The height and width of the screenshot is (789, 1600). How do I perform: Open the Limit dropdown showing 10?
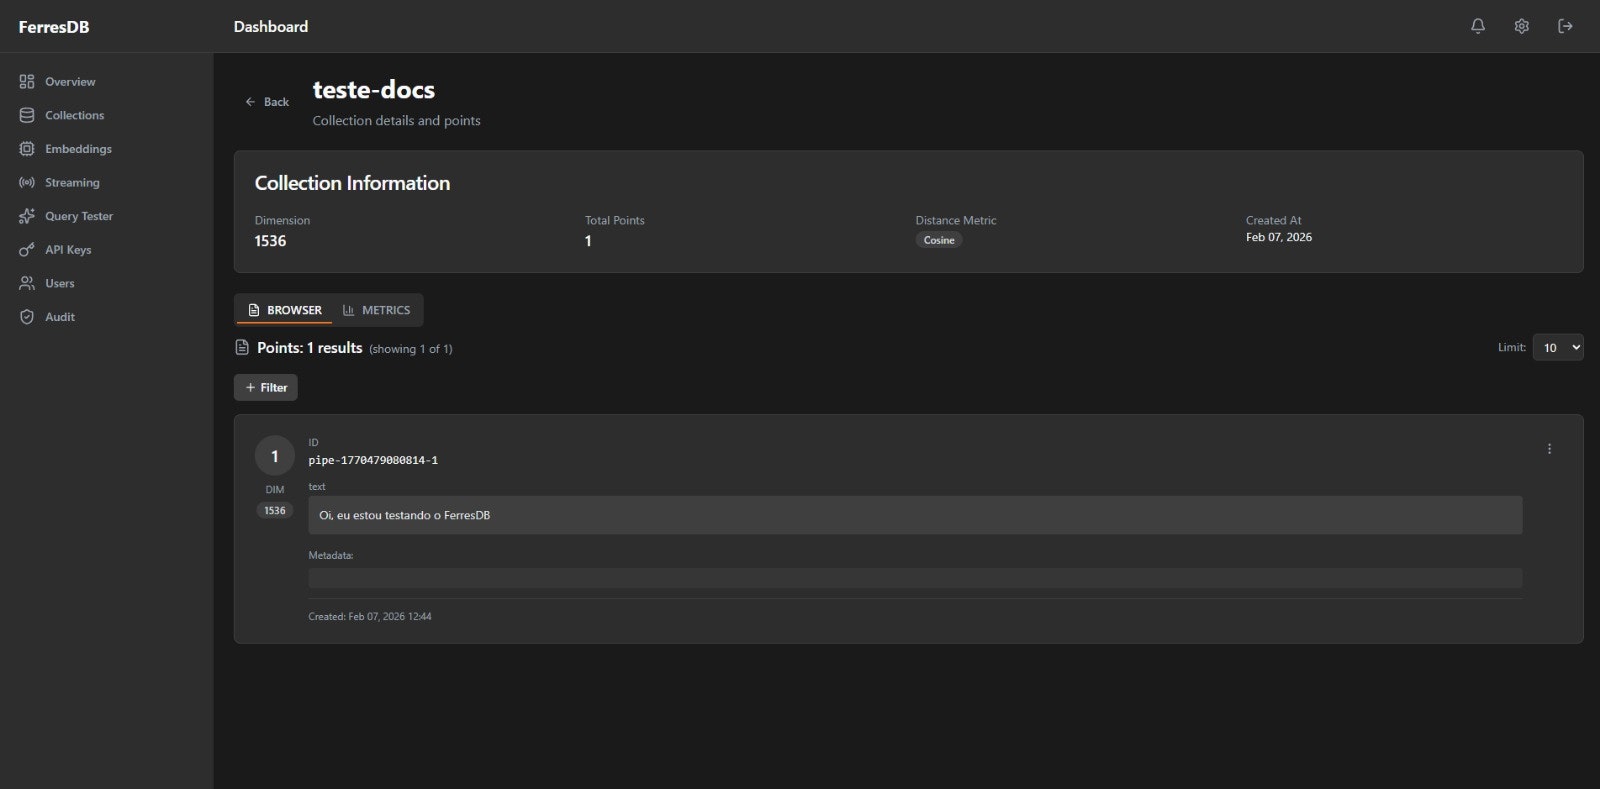[x=1558, y=347]
